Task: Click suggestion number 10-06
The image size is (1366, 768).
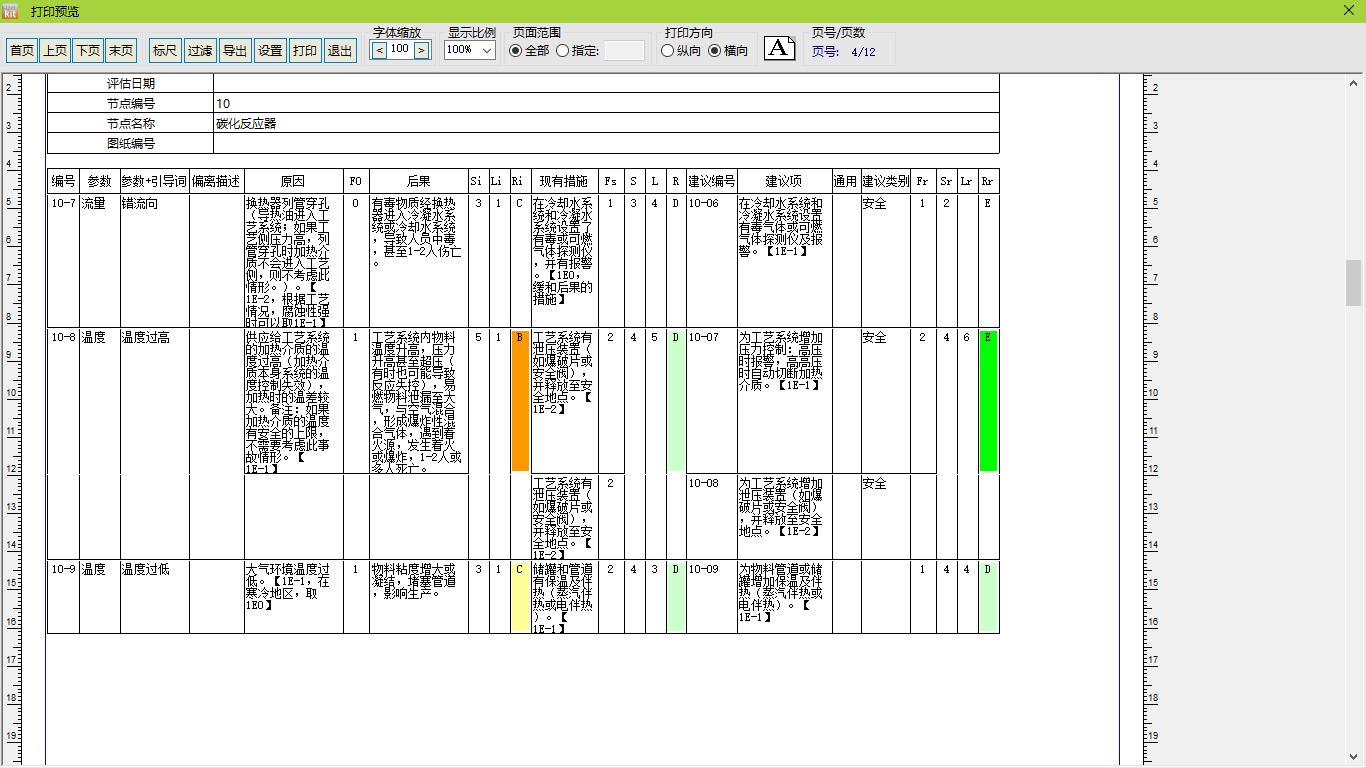Action: tap(703, 204)
